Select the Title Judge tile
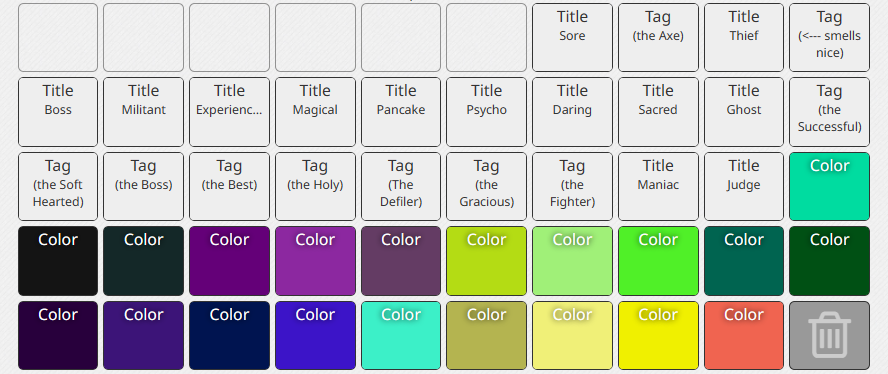The width and height of the screenshot is (888, 374). [744, 186]
